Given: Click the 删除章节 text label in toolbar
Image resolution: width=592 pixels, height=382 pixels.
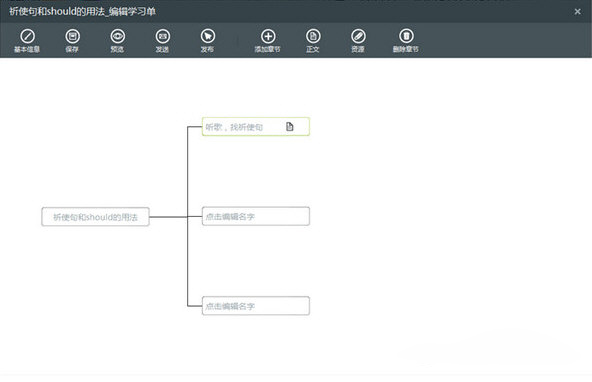Looking at the screenshot, I should (406, 49).
